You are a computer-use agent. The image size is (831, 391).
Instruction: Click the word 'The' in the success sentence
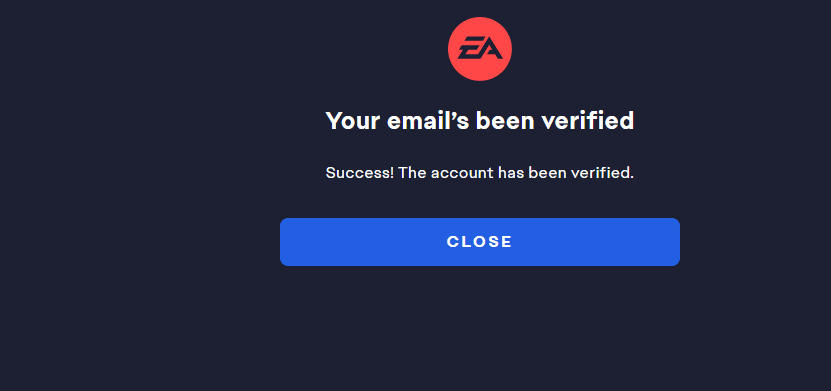click(412, 173)
